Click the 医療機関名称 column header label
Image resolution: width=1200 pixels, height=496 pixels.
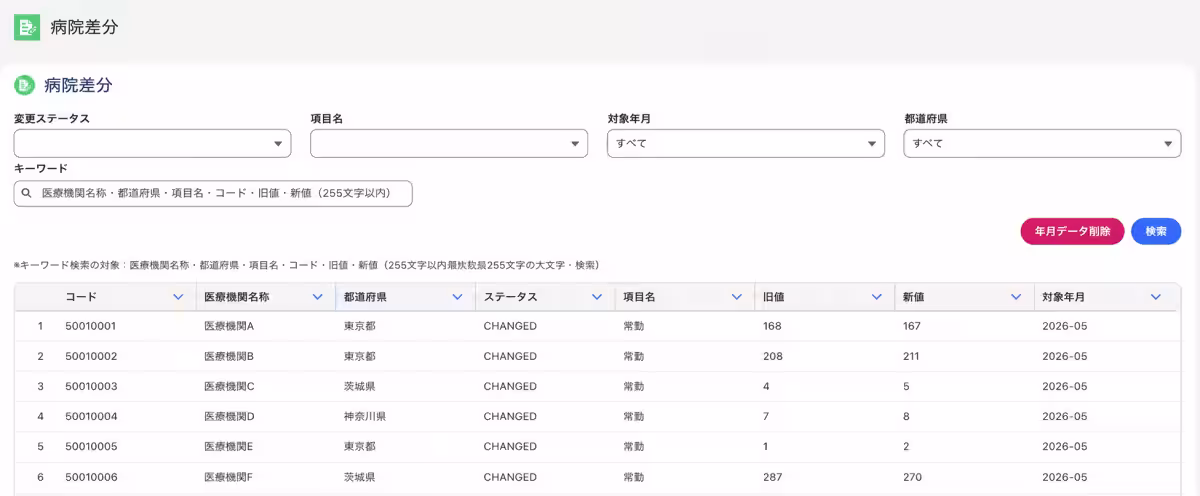[x=236, y=297]
